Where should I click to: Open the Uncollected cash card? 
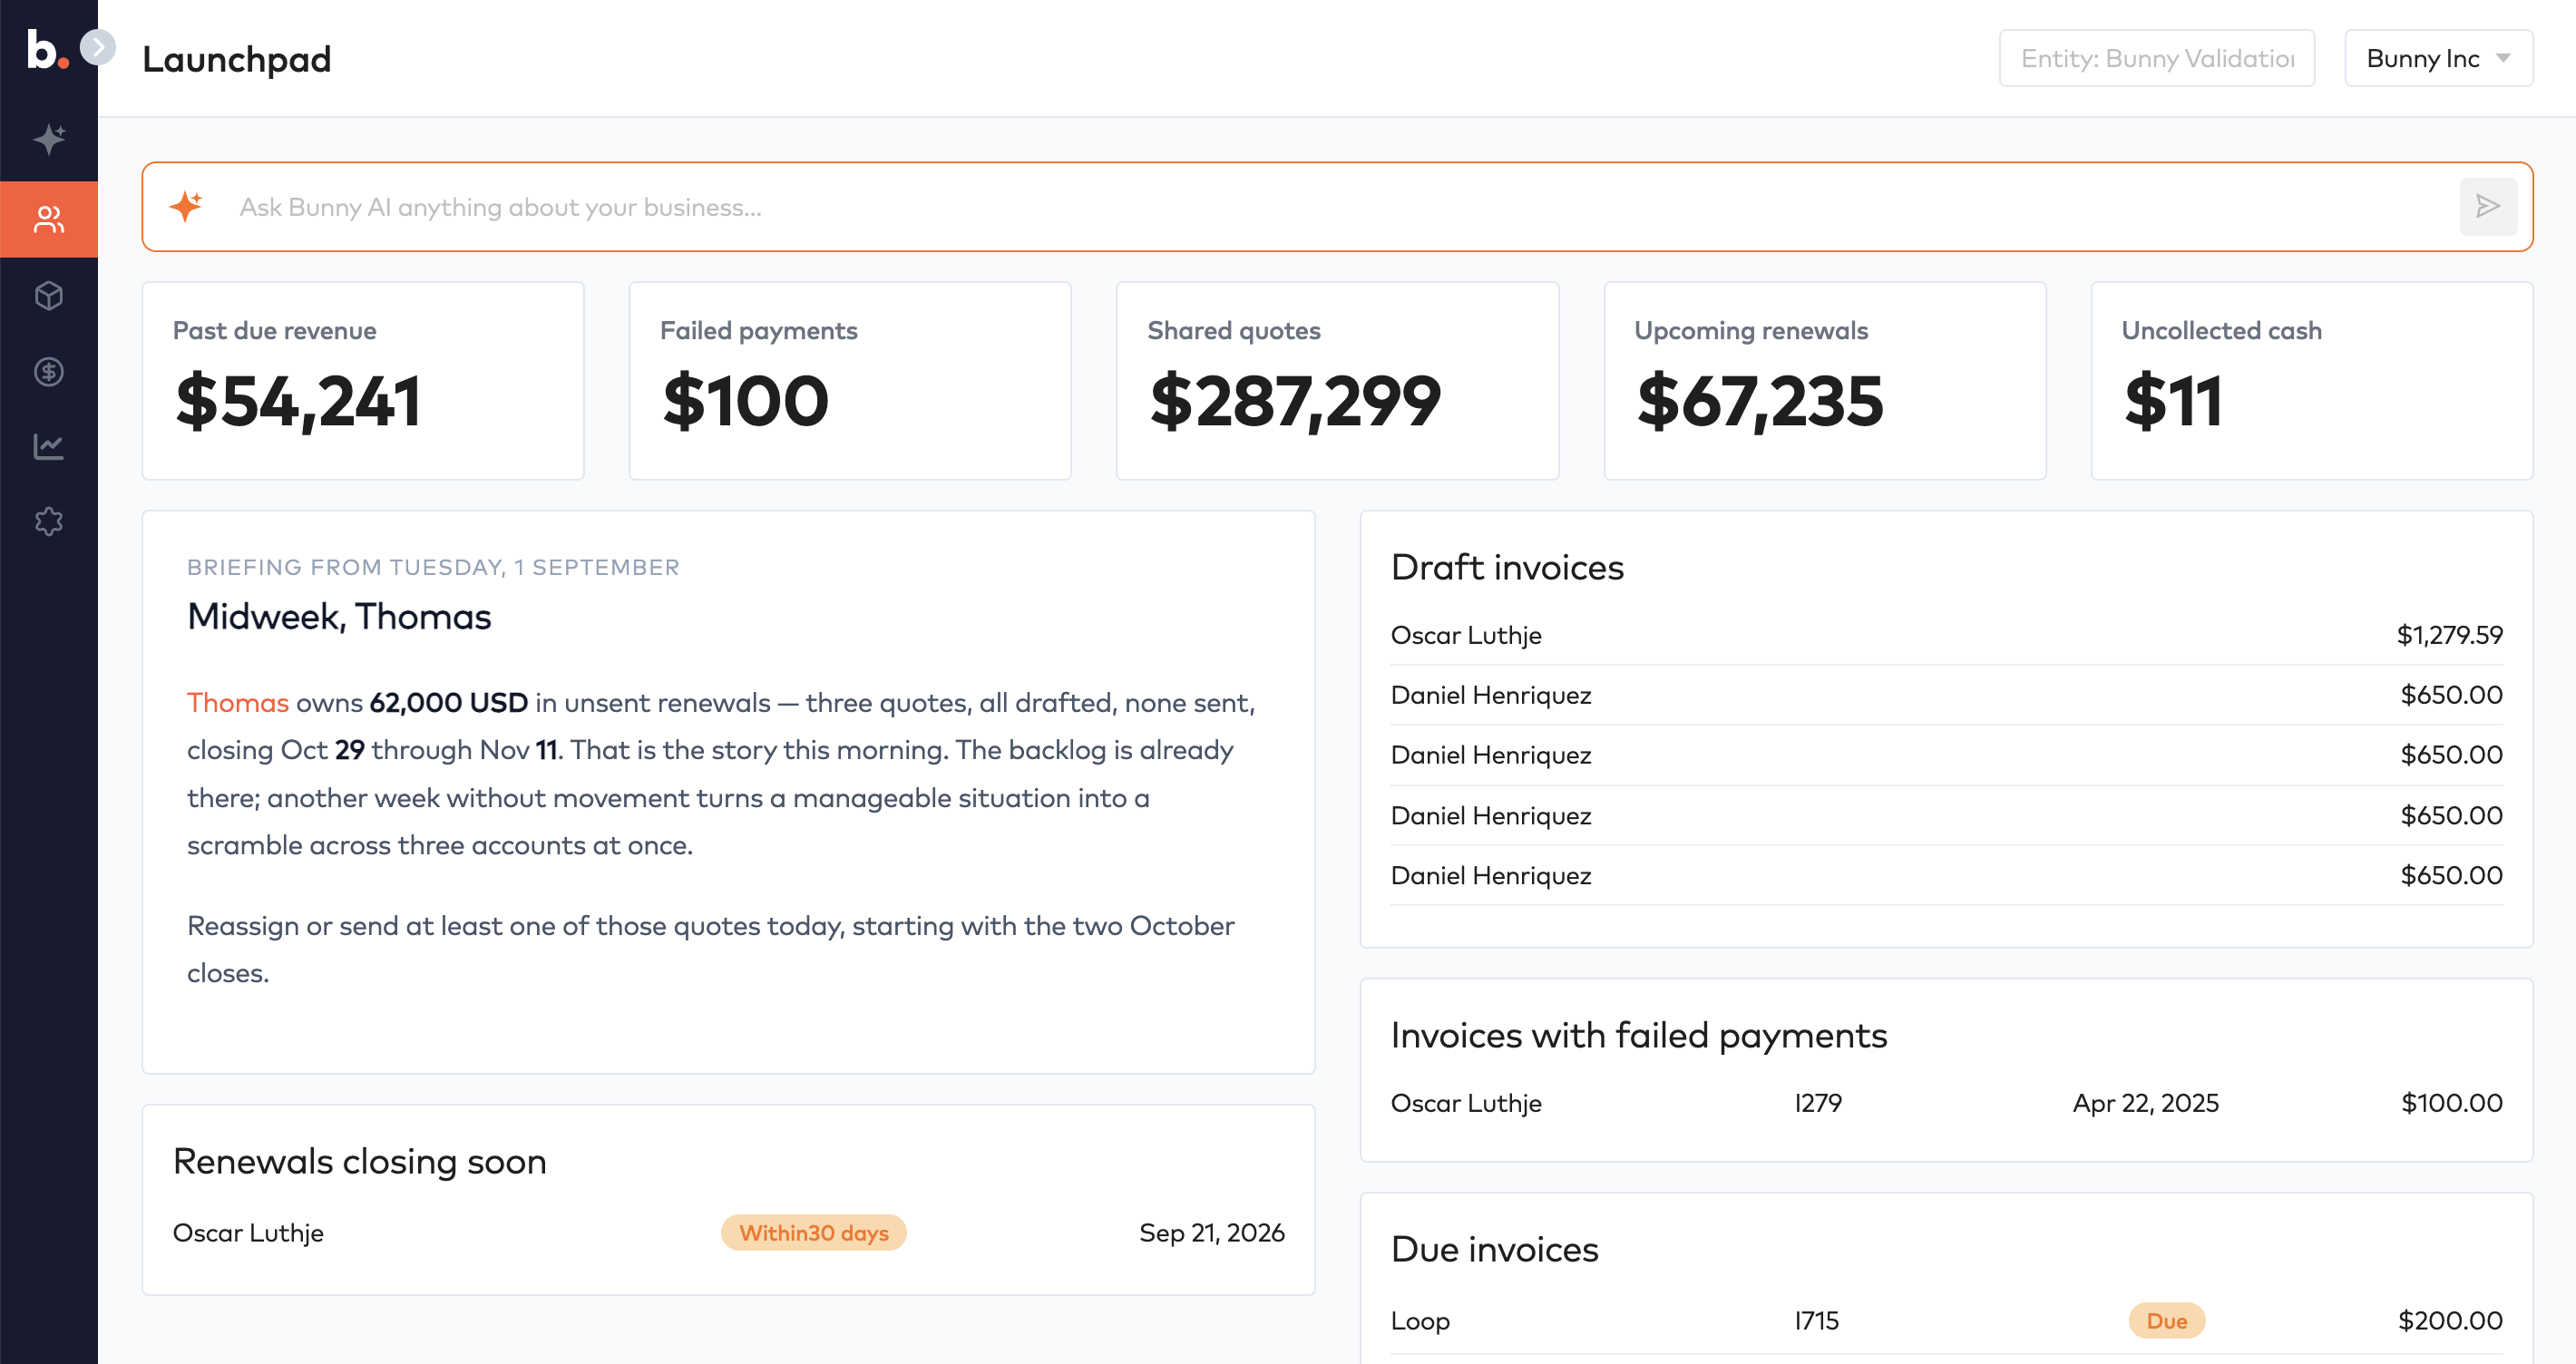click(2312, 381)
